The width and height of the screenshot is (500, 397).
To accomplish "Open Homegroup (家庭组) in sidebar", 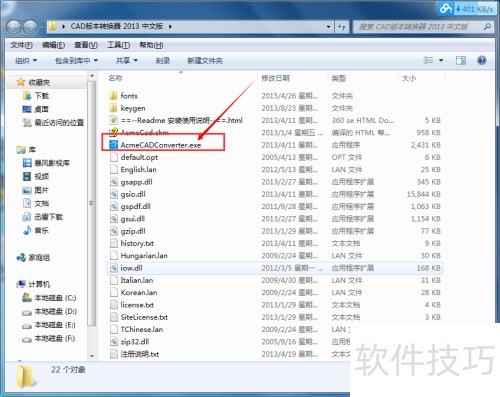I will (33, 257).
